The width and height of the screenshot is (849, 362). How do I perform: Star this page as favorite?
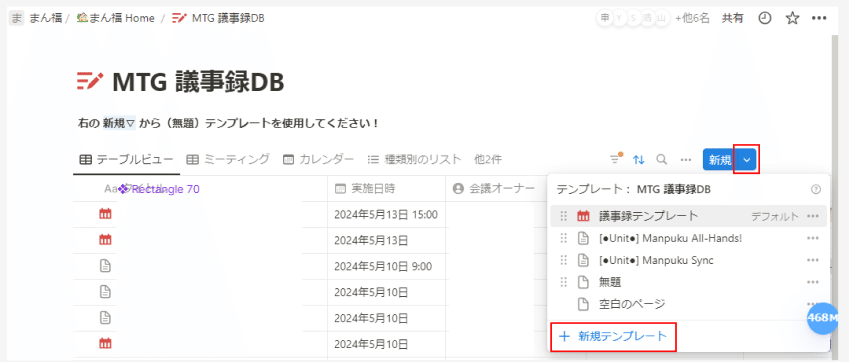pyautogui.click(x=792, y=18)
